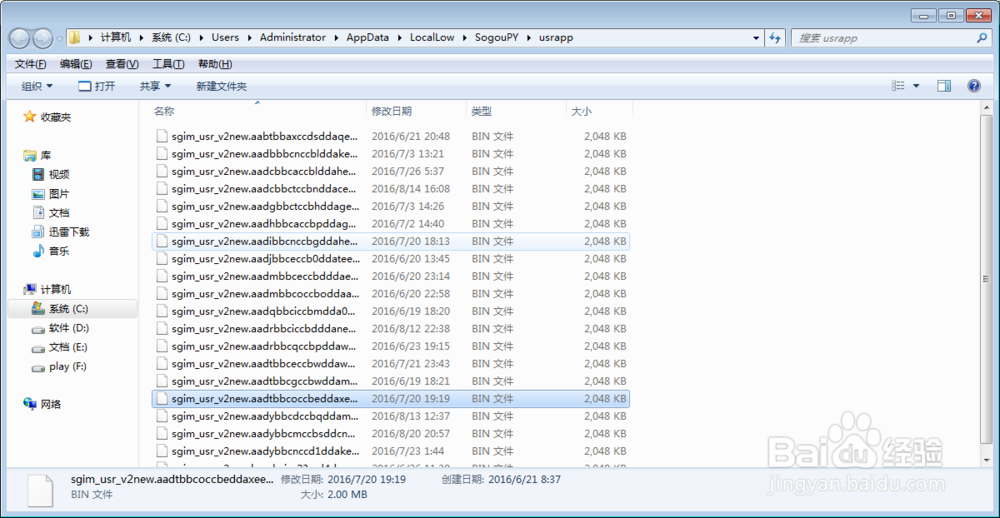The width and height of the screenshot is (1000, 518).
Task: Expand the 组织 toolbar dropdown
Action: pyautogui.click(x=37, y=86)
